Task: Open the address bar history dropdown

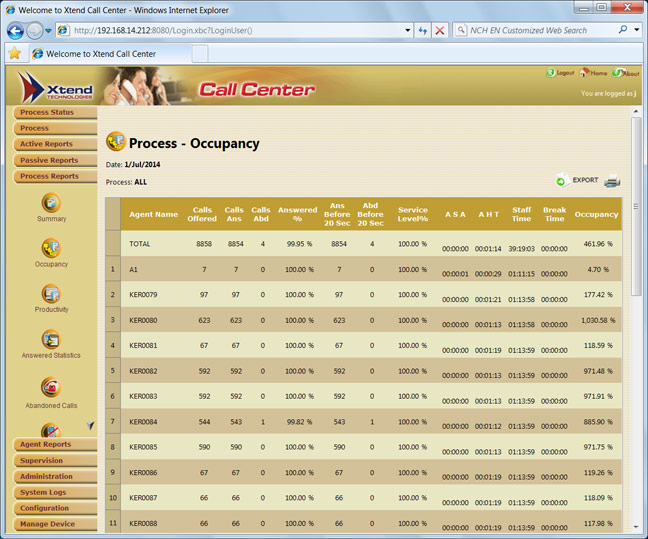Action: coord(407,30)
